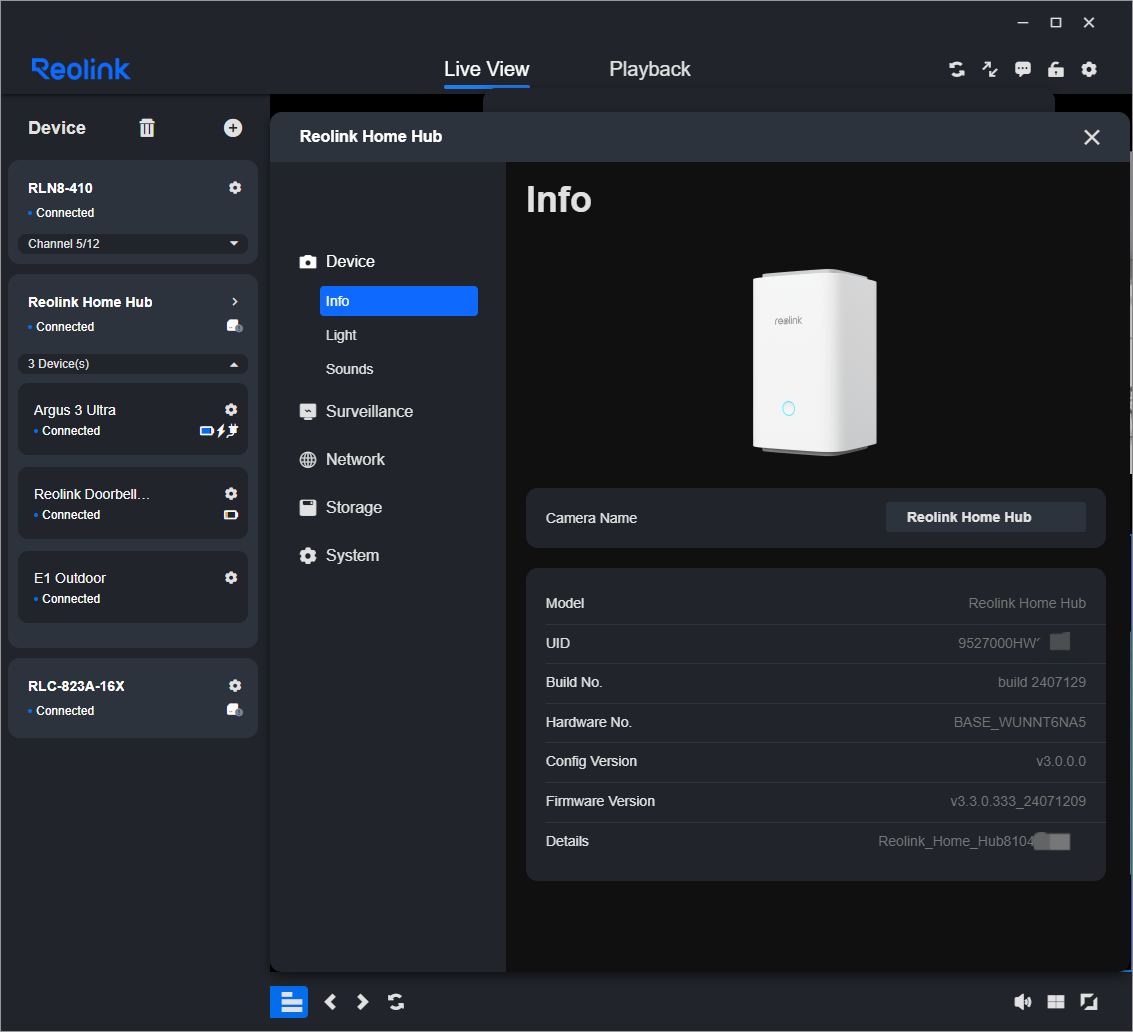This screenshot has height=1032, width=1133.
Task: Click the Model value Reolink Home Hub
Action: pos(1027,603)
